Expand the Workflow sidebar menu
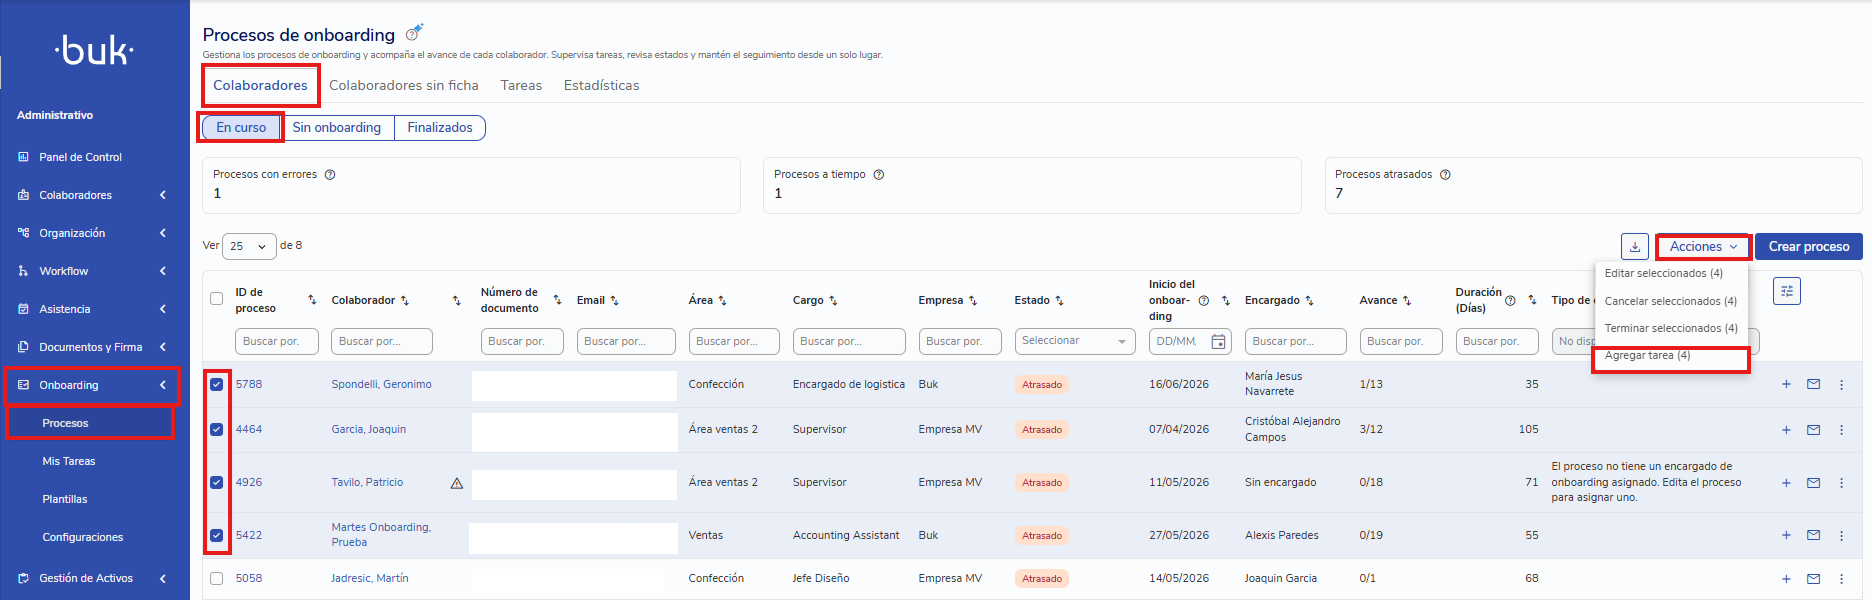 coord(94,271)
